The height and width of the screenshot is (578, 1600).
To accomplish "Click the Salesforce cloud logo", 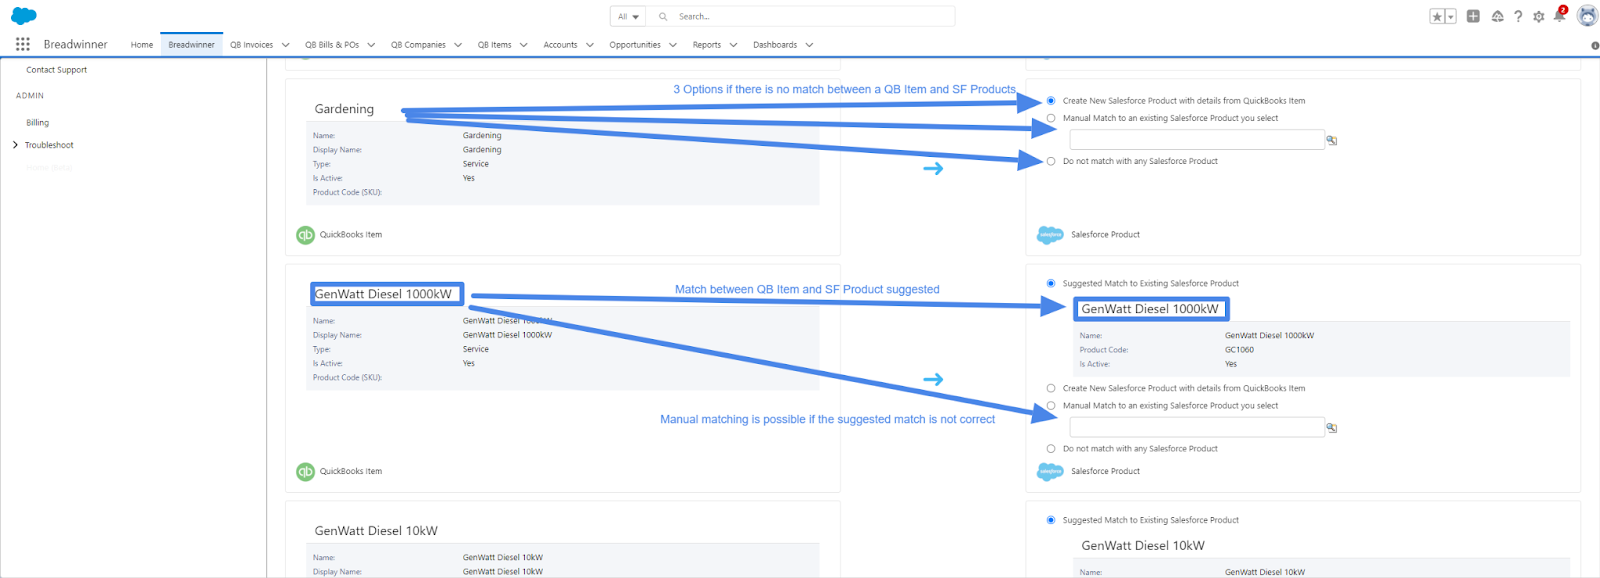I will pos(23,16).
